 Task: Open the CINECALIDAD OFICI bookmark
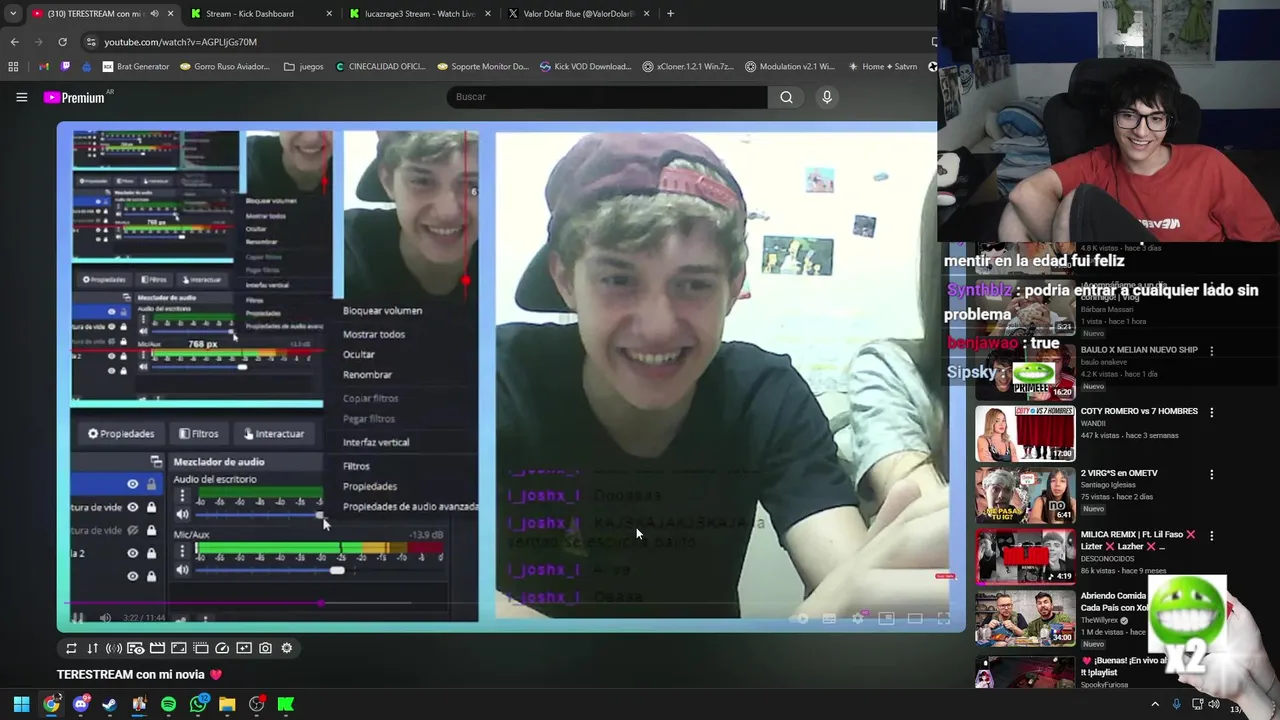click(379, 67)
